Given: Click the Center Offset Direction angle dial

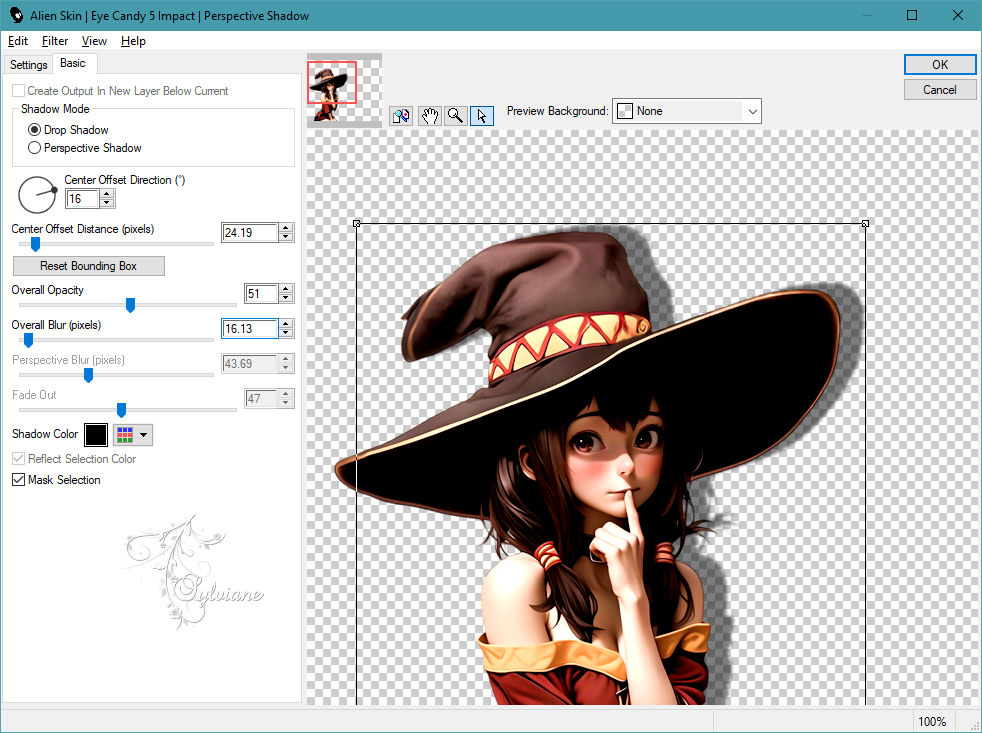Looking at the screenshot, I should [x=38, y=195].
